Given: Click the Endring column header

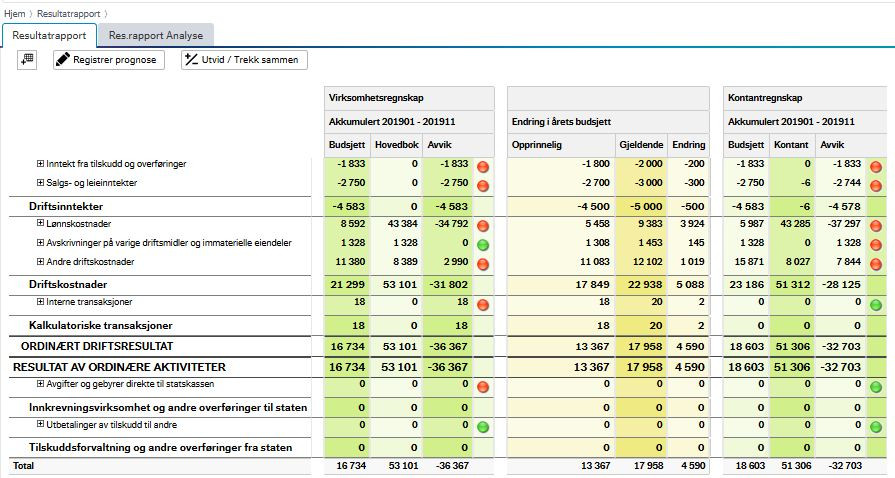Looking at the screenshot, I should click(688, 145).
